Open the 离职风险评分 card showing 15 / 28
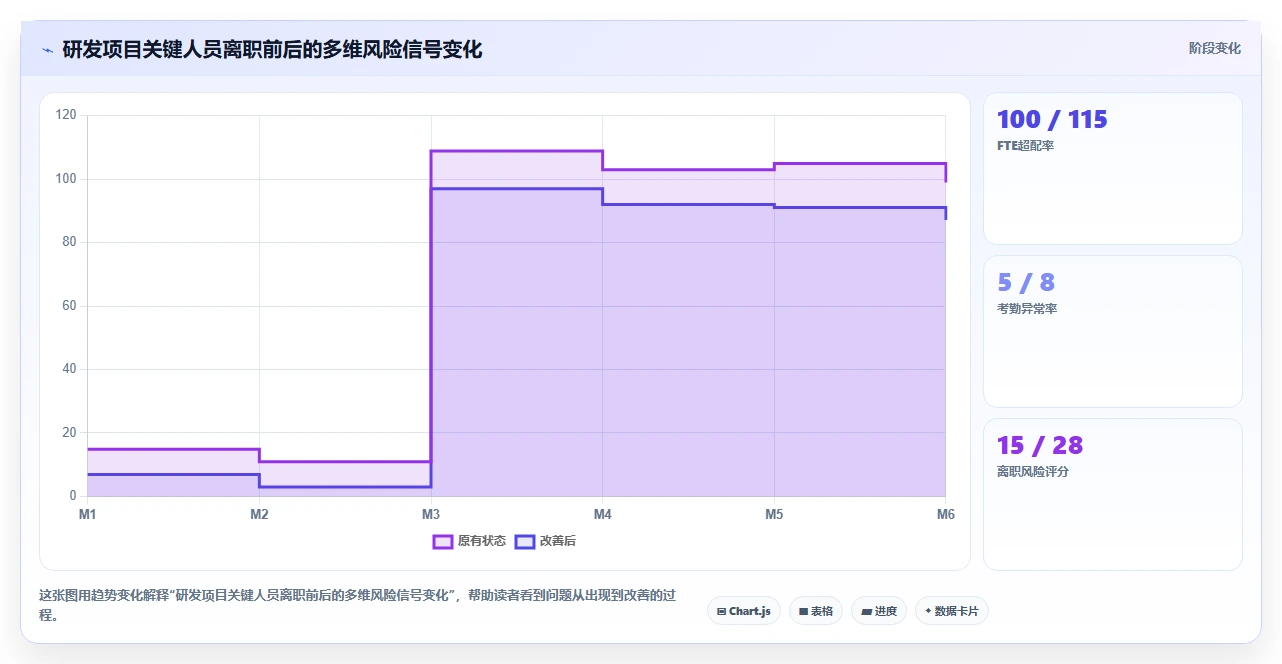Viewport: 1282px width, 664px height. [x=1113, y=494]
